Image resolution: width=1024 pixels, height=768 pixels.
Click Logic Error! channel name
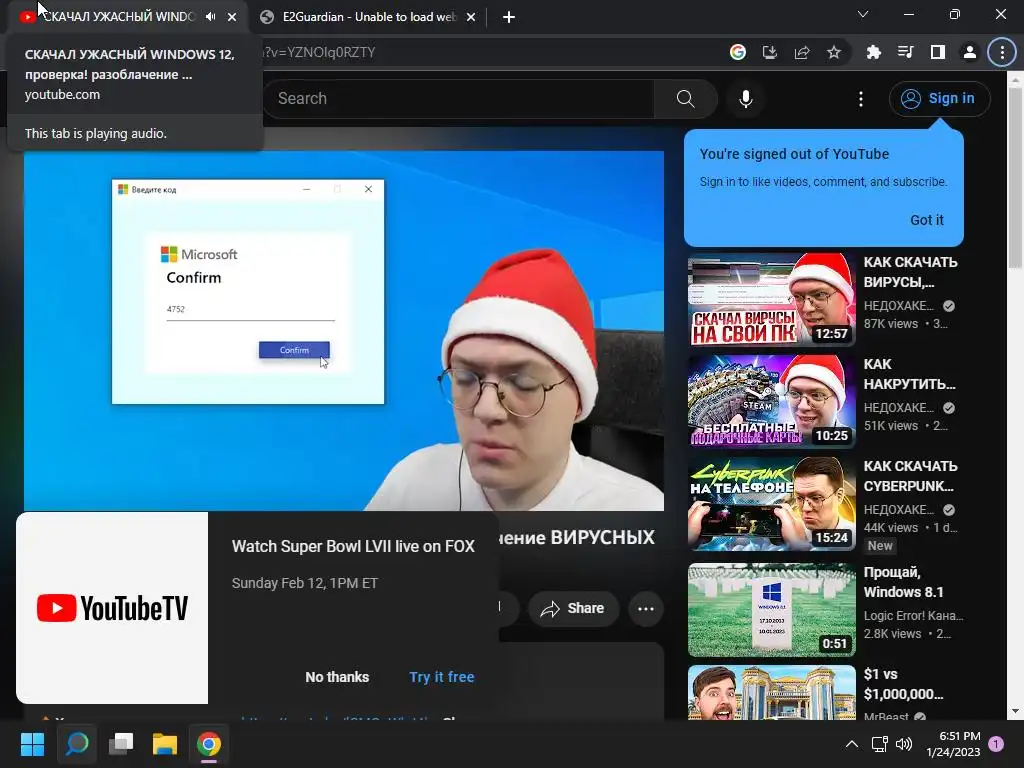point(913,615)
